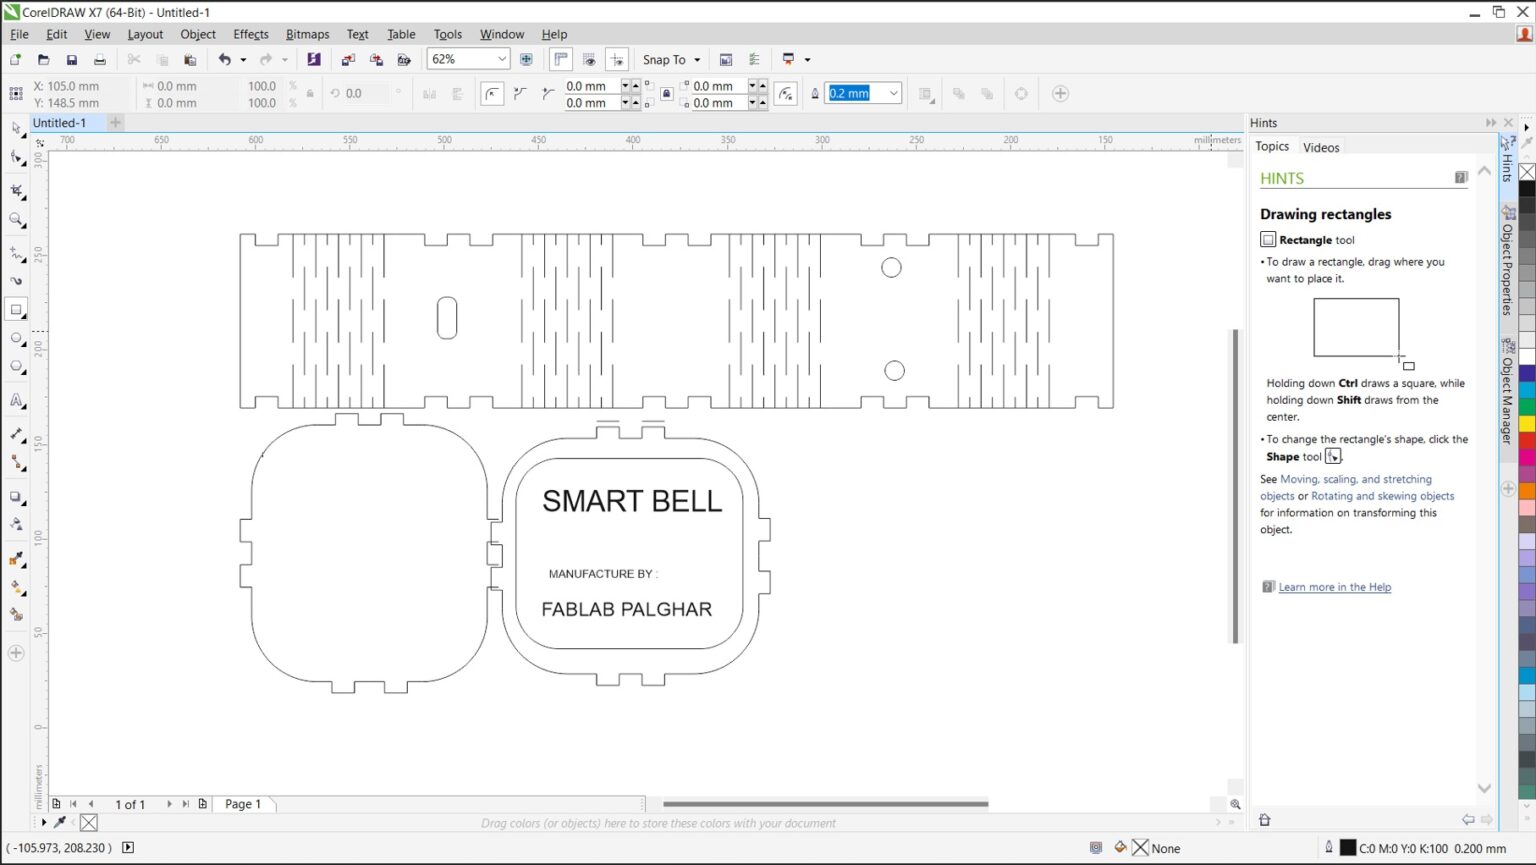Select the Shape tool in toolbox
1536x865 pixels.
point(16,157)
